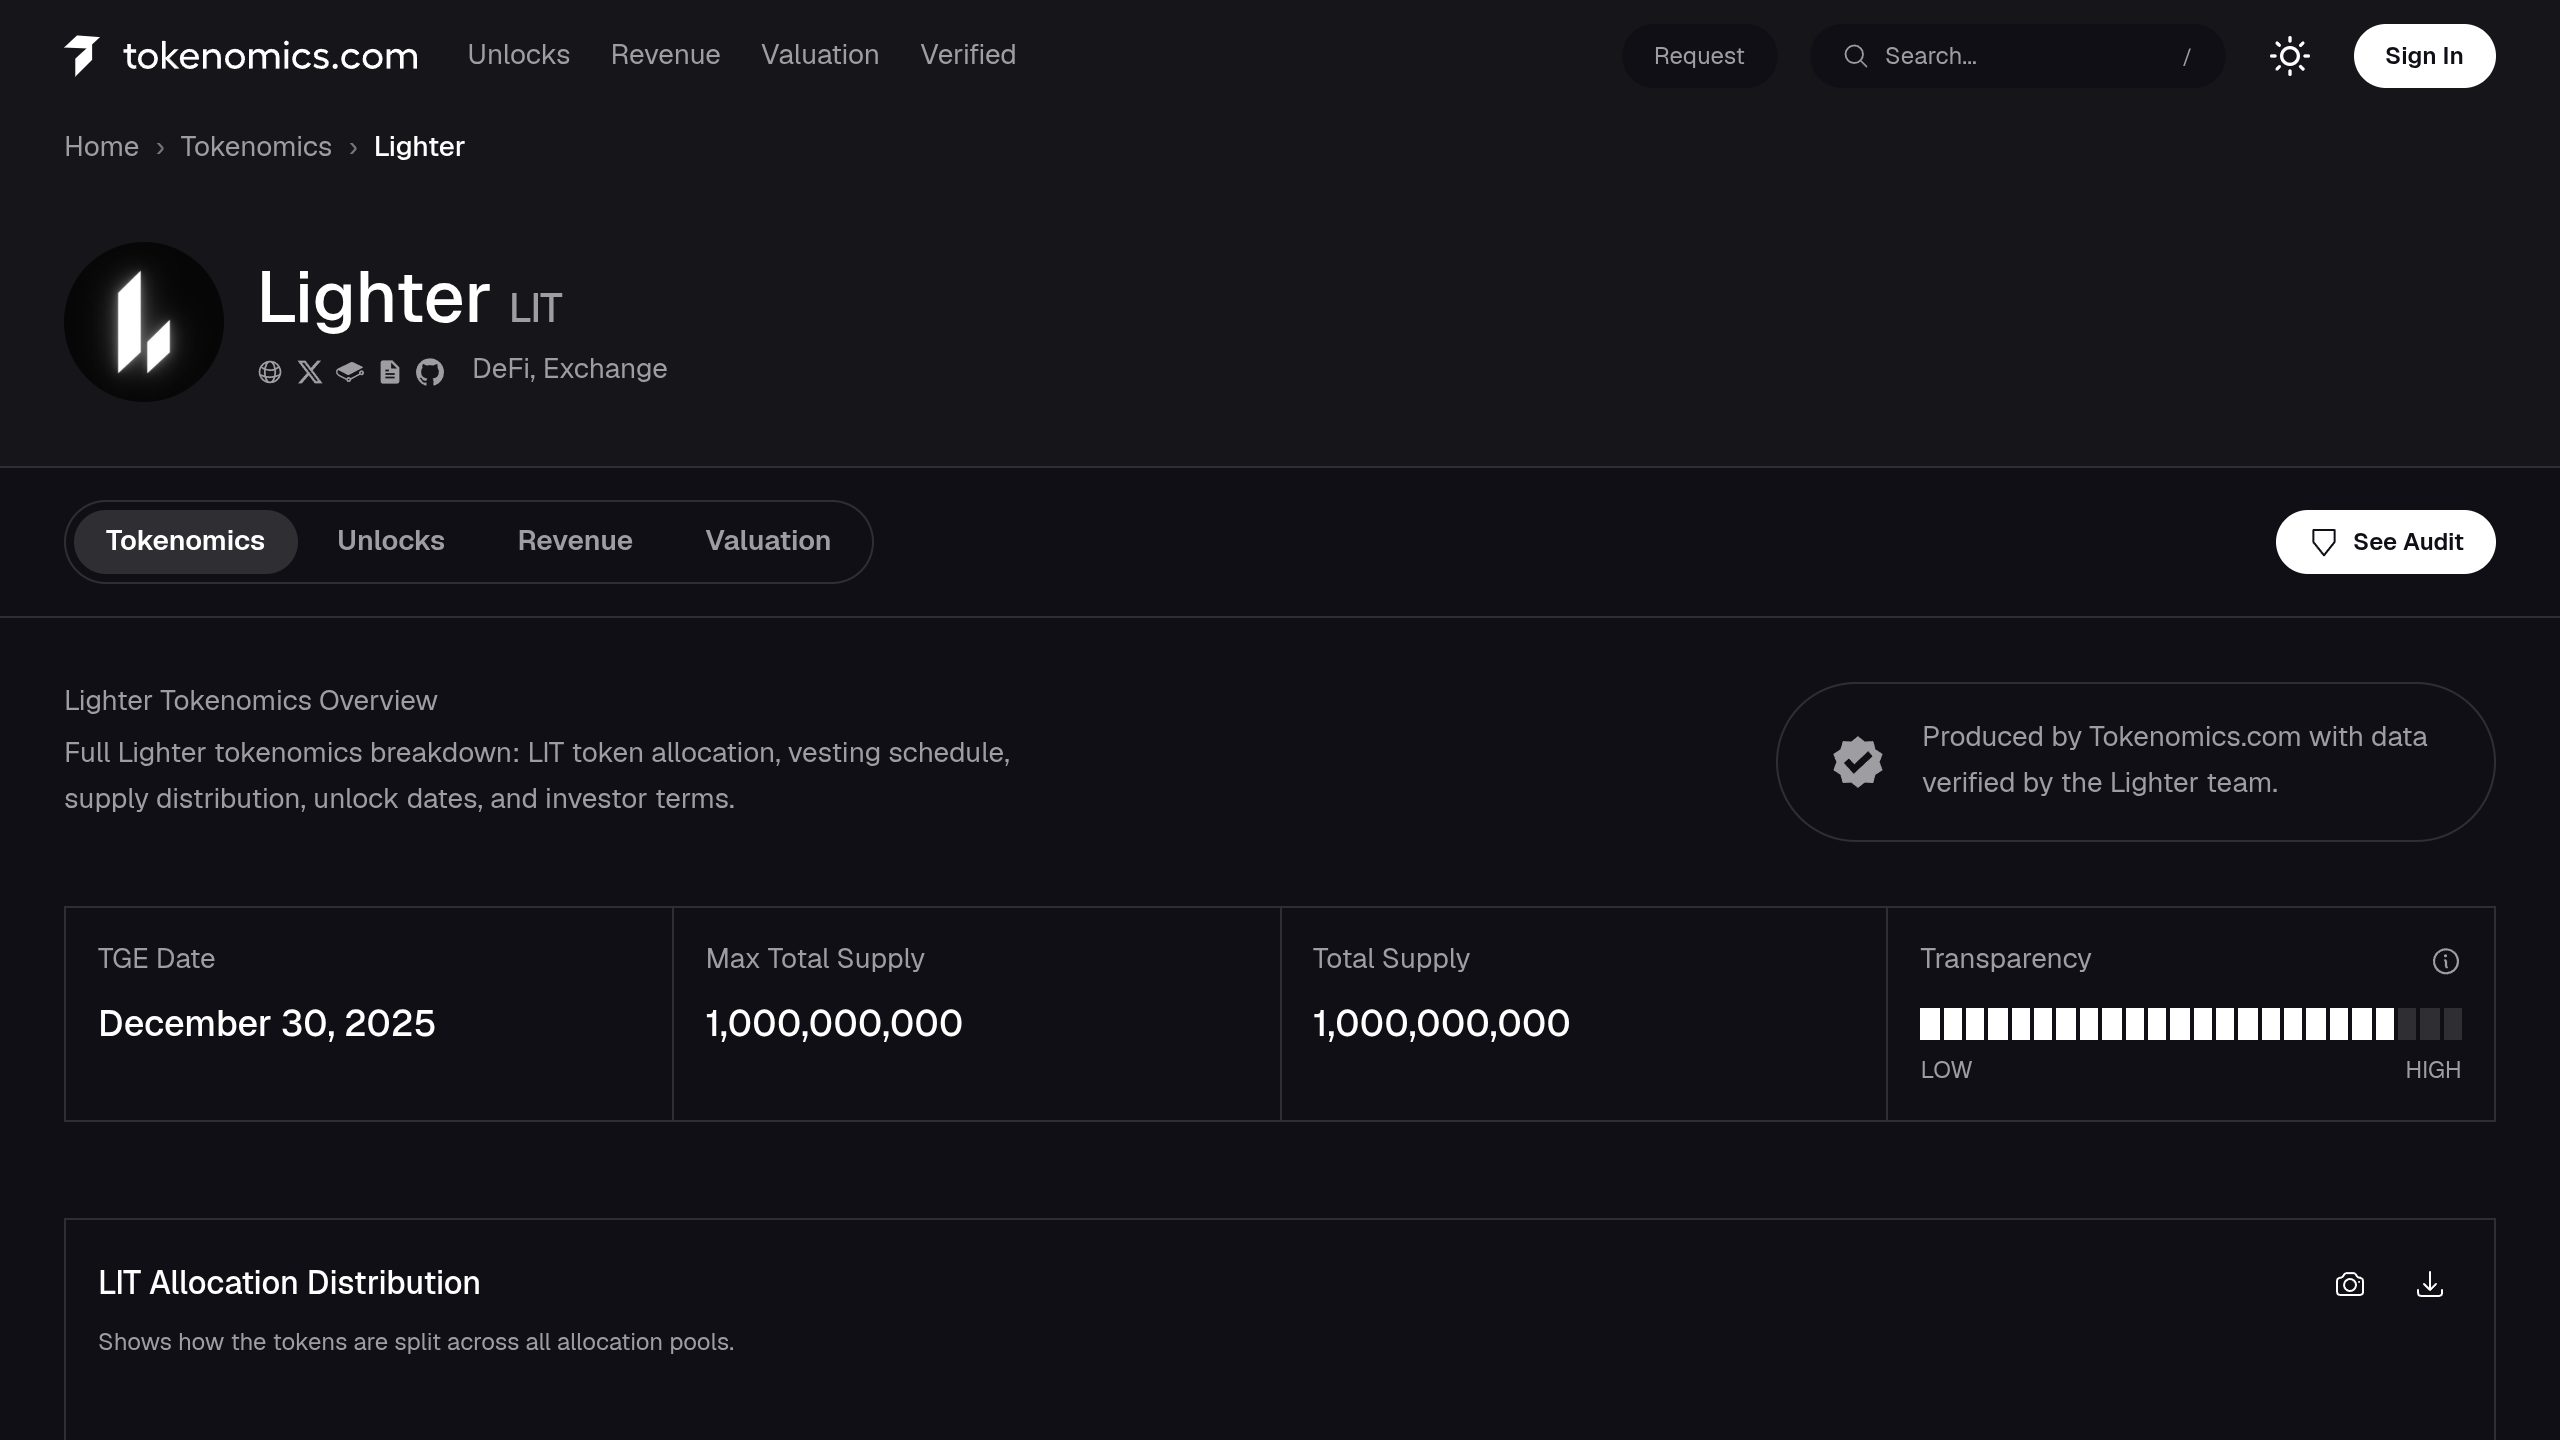Switch to the Unlocks tab

coord(391,541)
